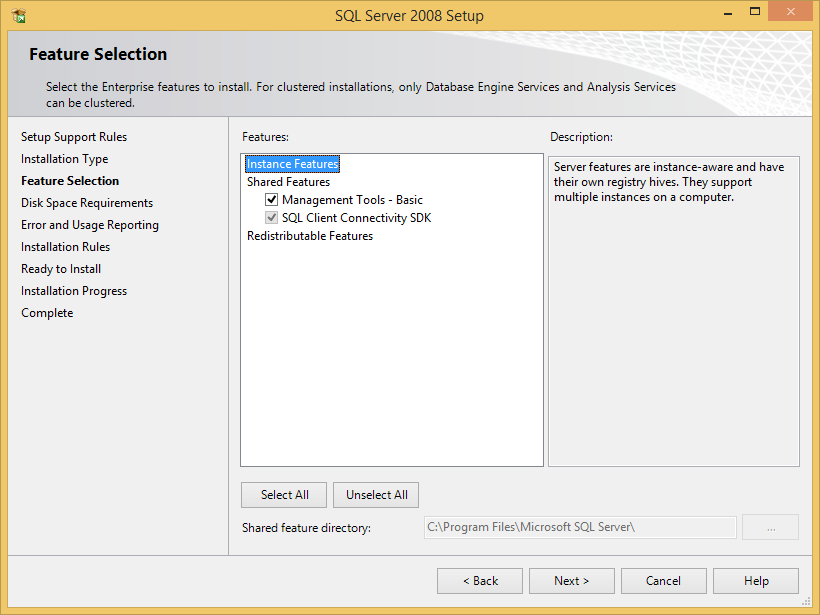Open the Disk Space Requirements step

click(x=87, y=203)
